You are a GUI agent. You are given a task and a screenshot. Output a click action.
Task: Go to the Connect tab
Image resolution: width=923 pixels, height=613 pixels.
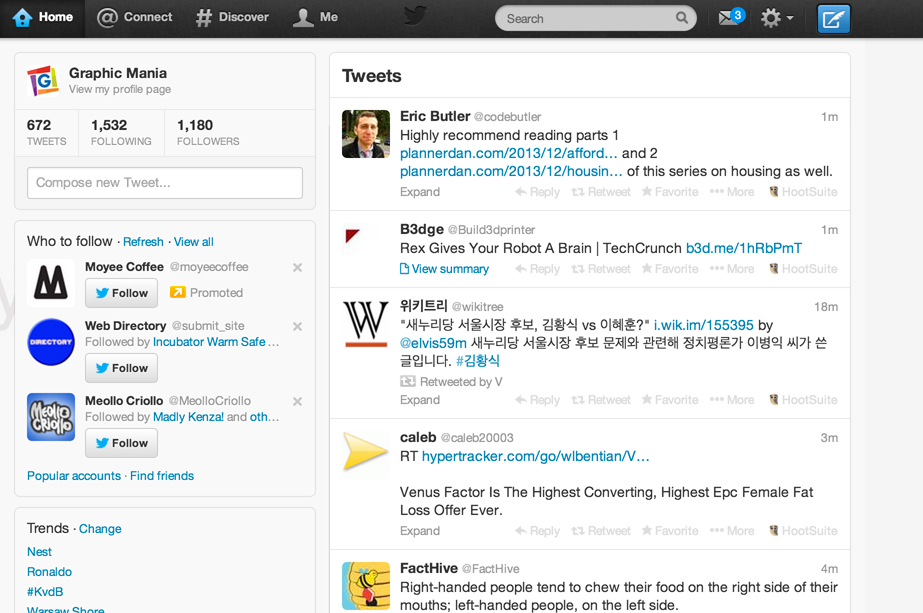point(134,18)
